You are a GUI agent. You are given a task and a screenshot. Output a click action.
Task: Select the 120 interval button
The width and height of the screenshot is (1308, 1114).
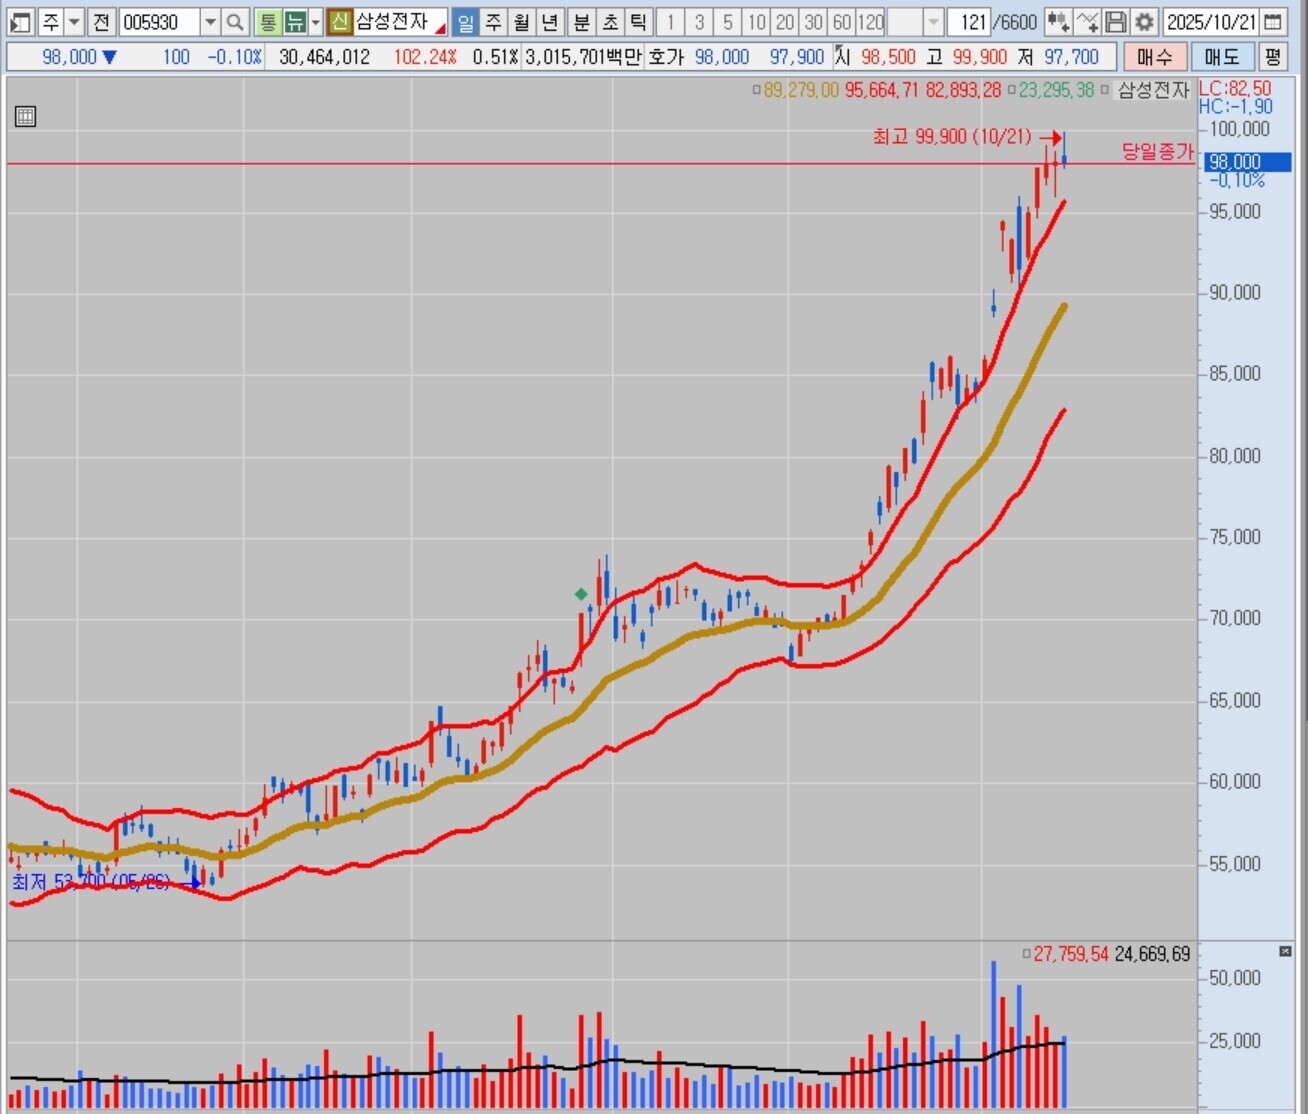[871, 22]
